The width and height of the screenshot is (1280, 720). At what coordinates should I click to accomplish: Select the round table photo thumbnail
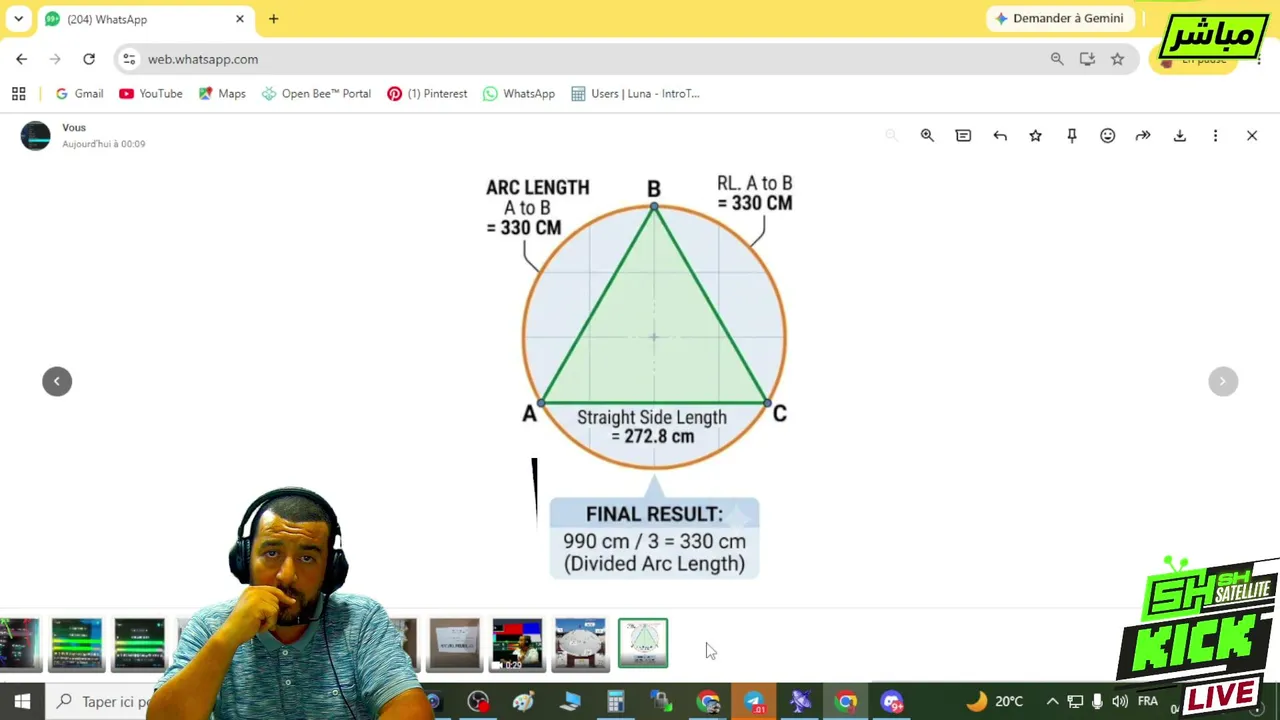[580, 644]
